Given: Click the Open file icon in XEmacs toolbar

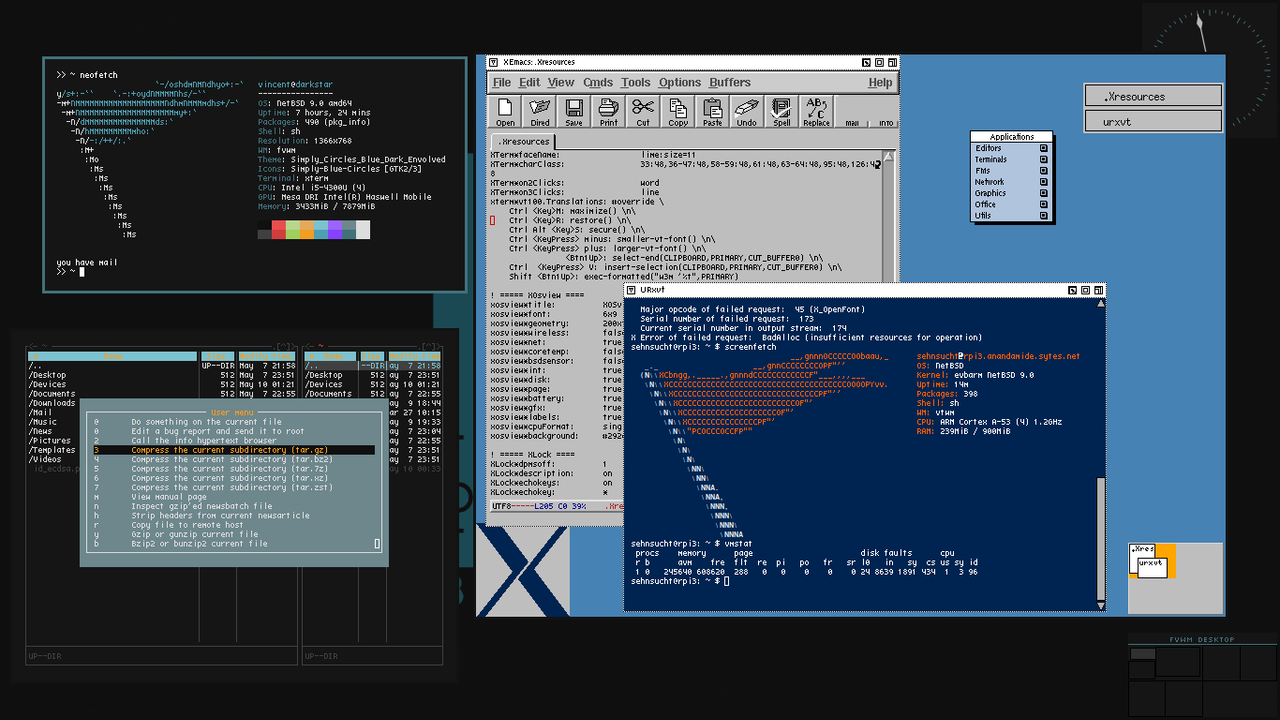Looking at the screenshot, I should [506, 111].
